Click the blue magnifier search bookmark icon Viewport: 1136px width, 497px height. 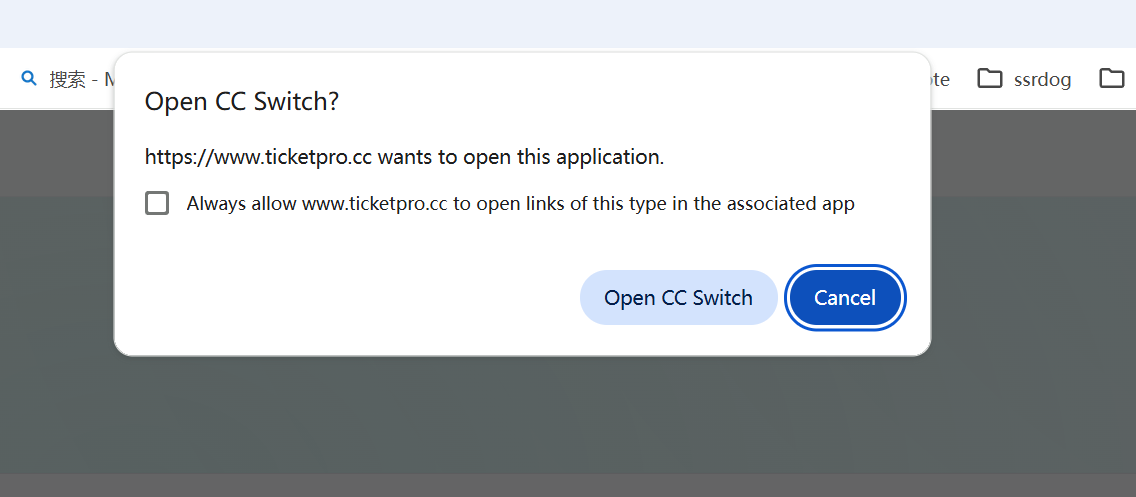(x=29, y=78)
